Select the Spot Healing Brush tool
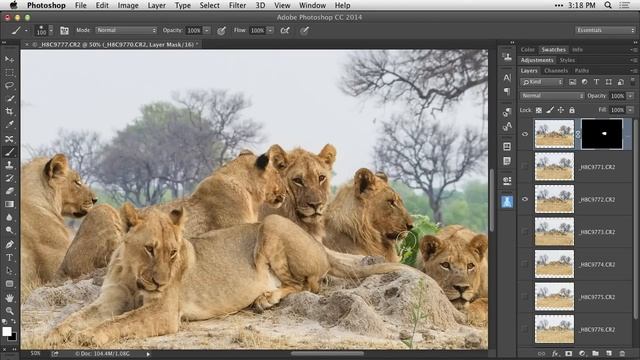 9,139
